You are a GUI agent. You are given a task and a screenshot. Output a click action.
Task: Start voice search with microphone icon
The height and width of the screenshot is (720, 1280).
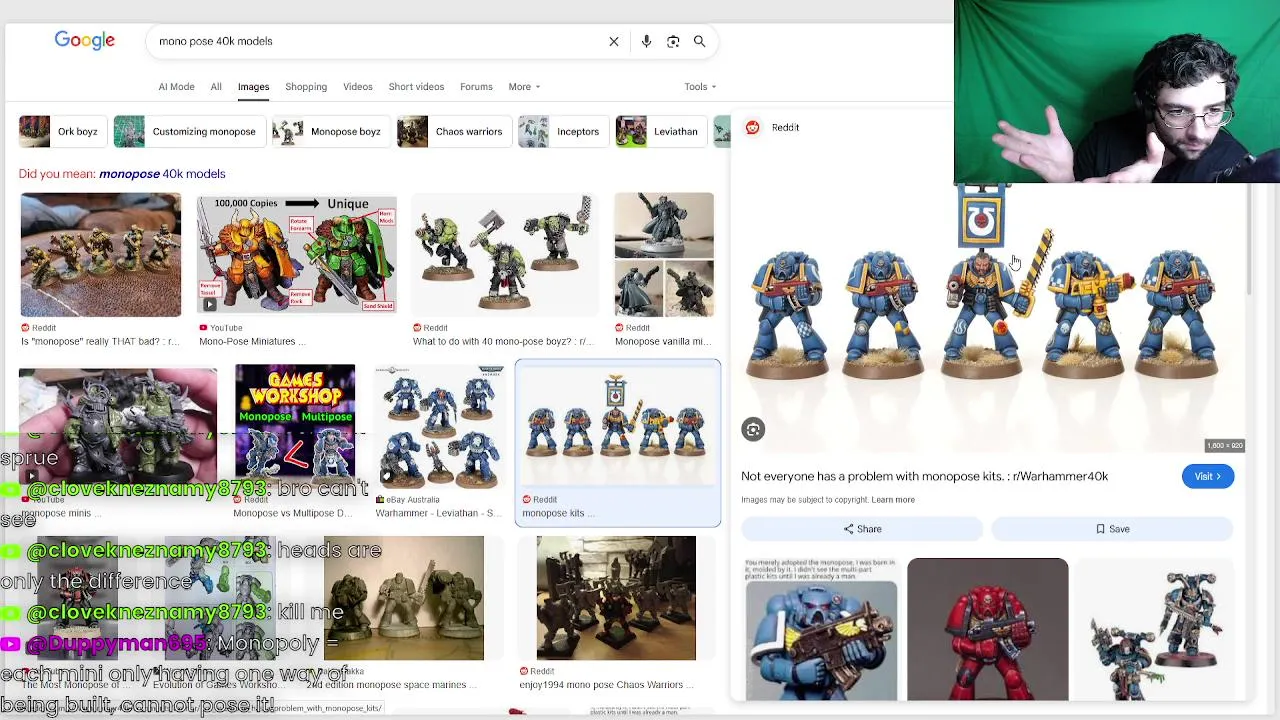coord(646,42)
